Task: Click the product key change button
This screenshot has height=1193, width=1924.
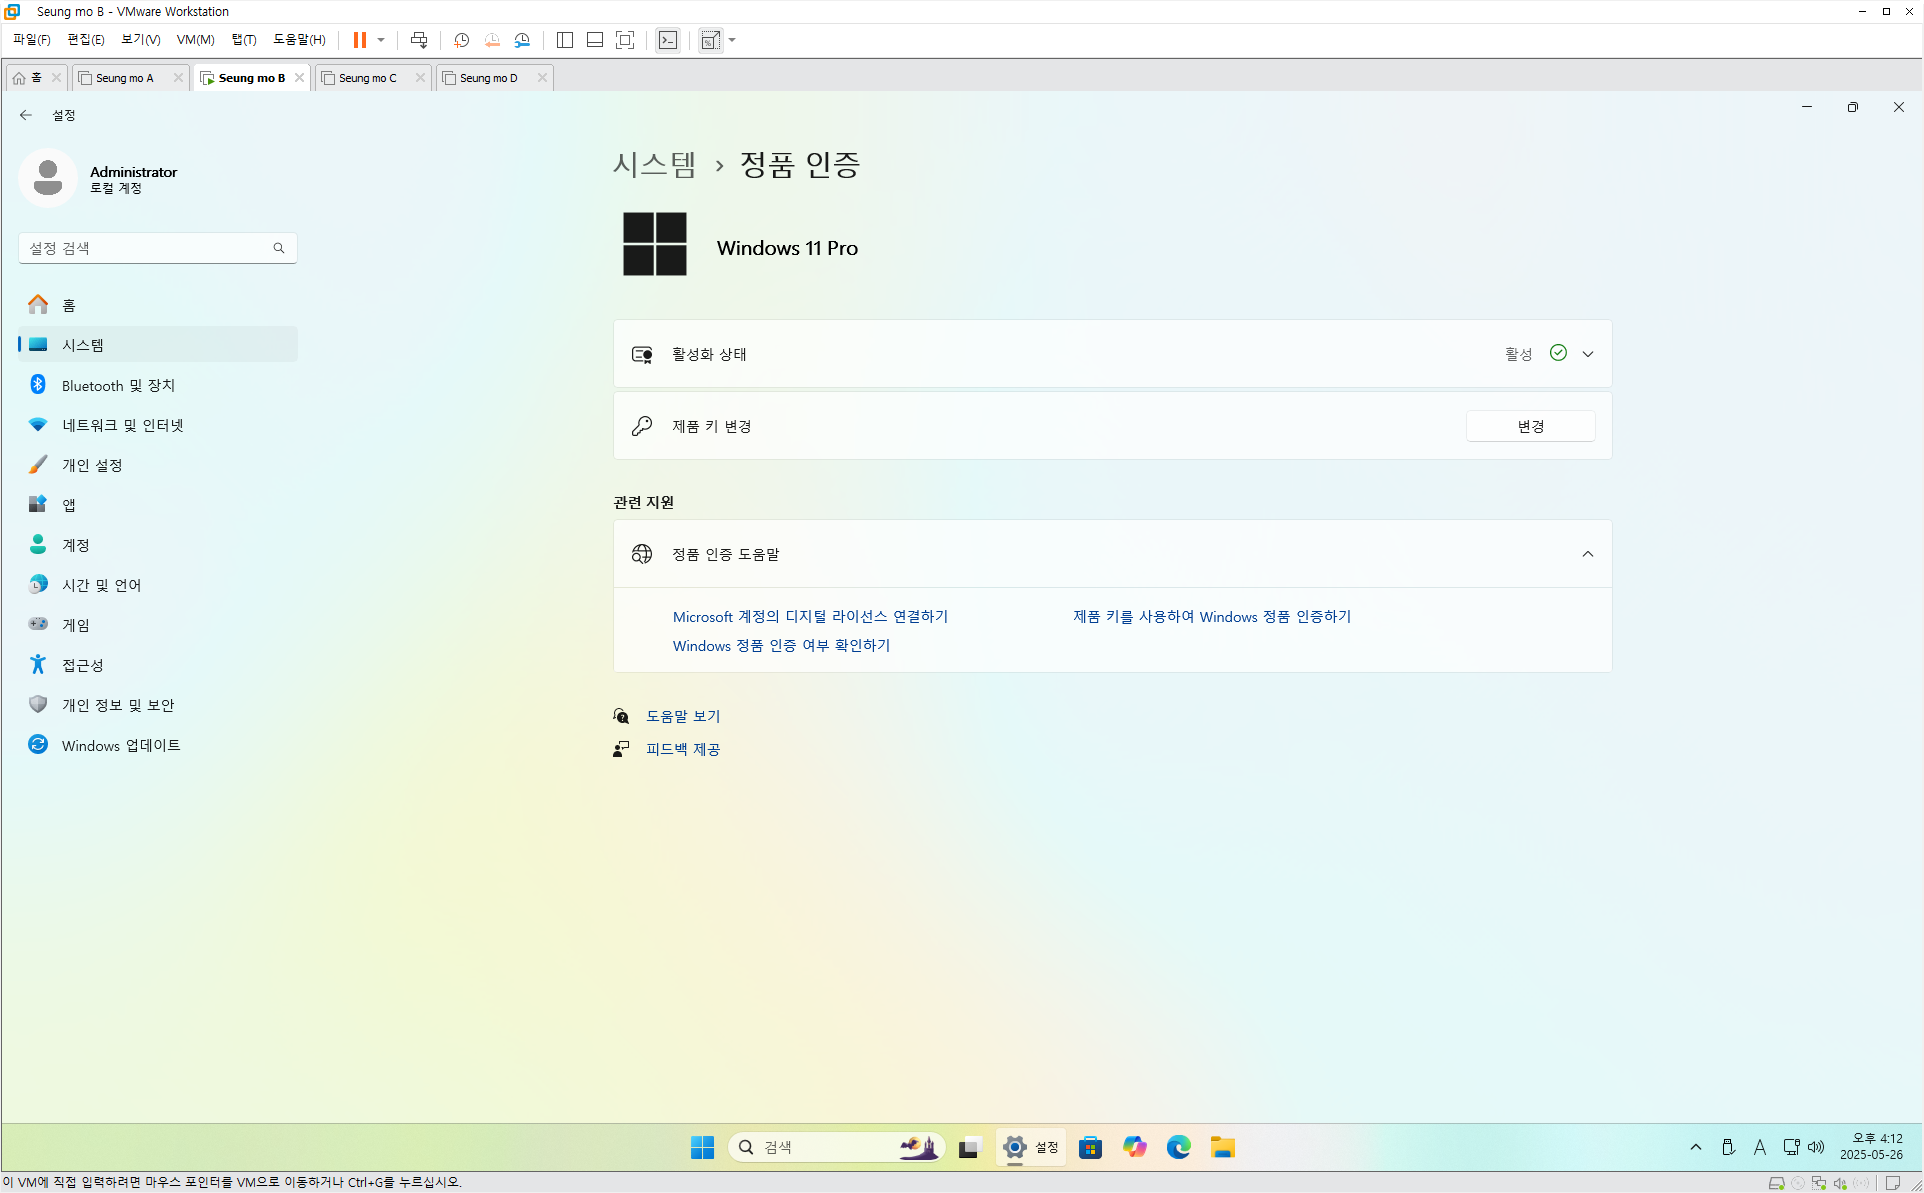Action: [x=1530, y=426]
